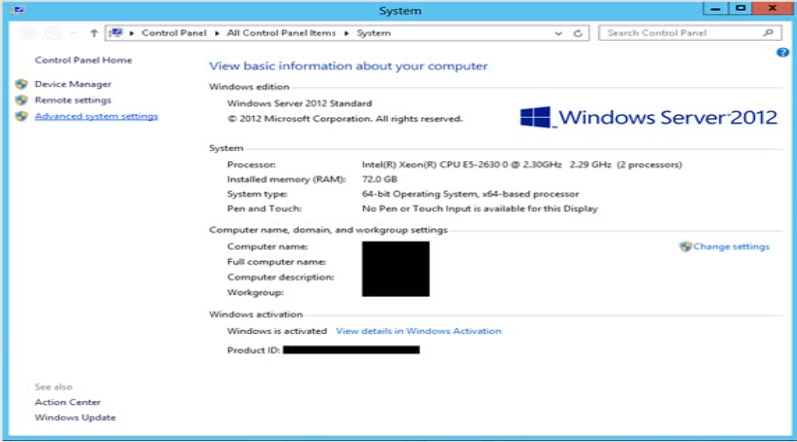Click Change settings link
This screenshot has height=442, width=797.
(731, 247)
